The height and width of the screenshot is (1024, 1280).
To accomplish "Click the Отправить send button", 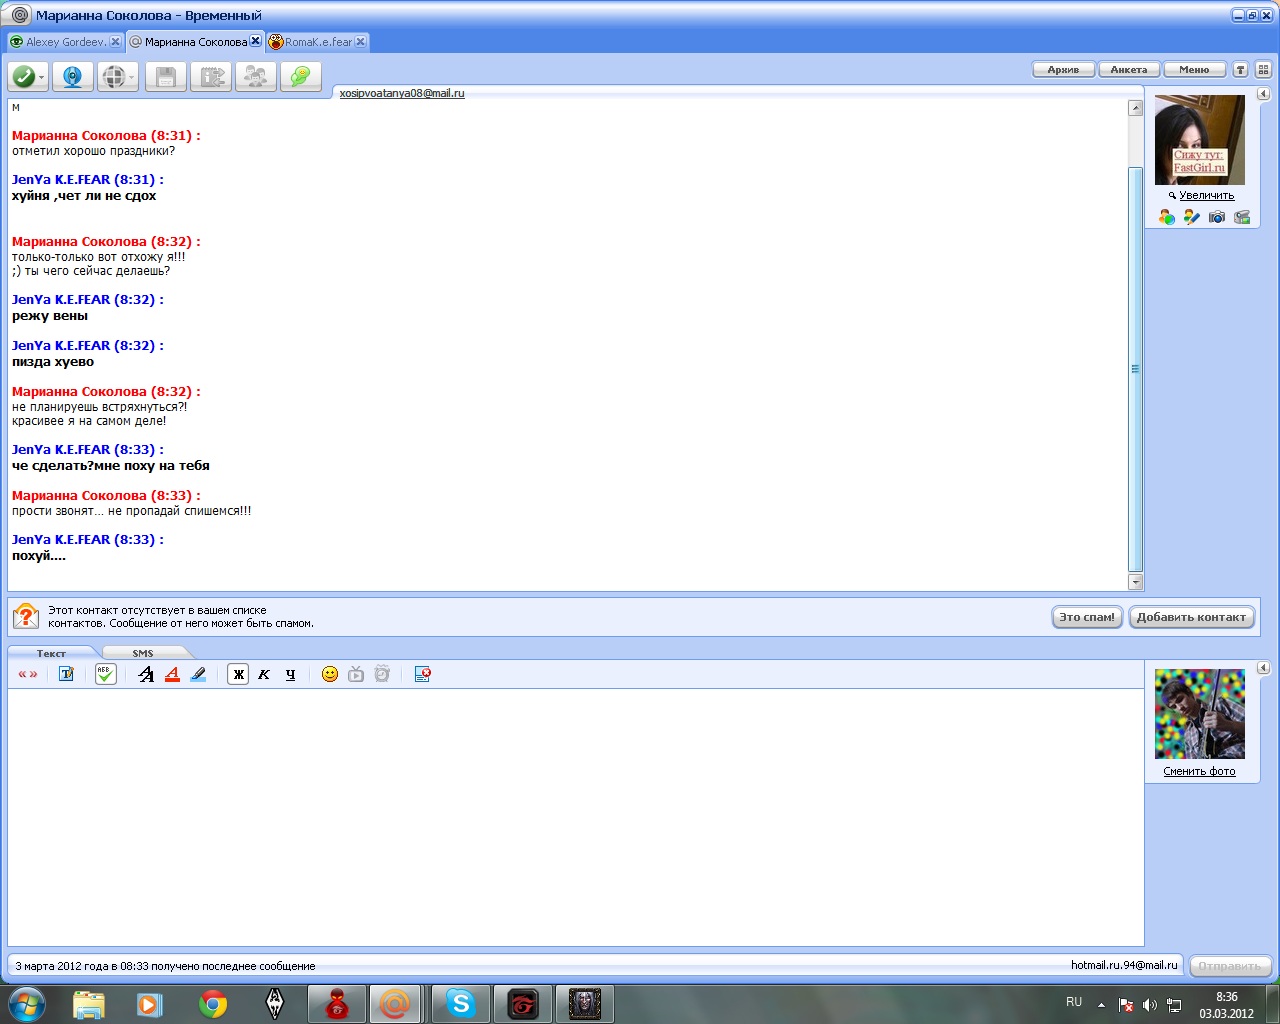I will click(x=1230, y=966).
